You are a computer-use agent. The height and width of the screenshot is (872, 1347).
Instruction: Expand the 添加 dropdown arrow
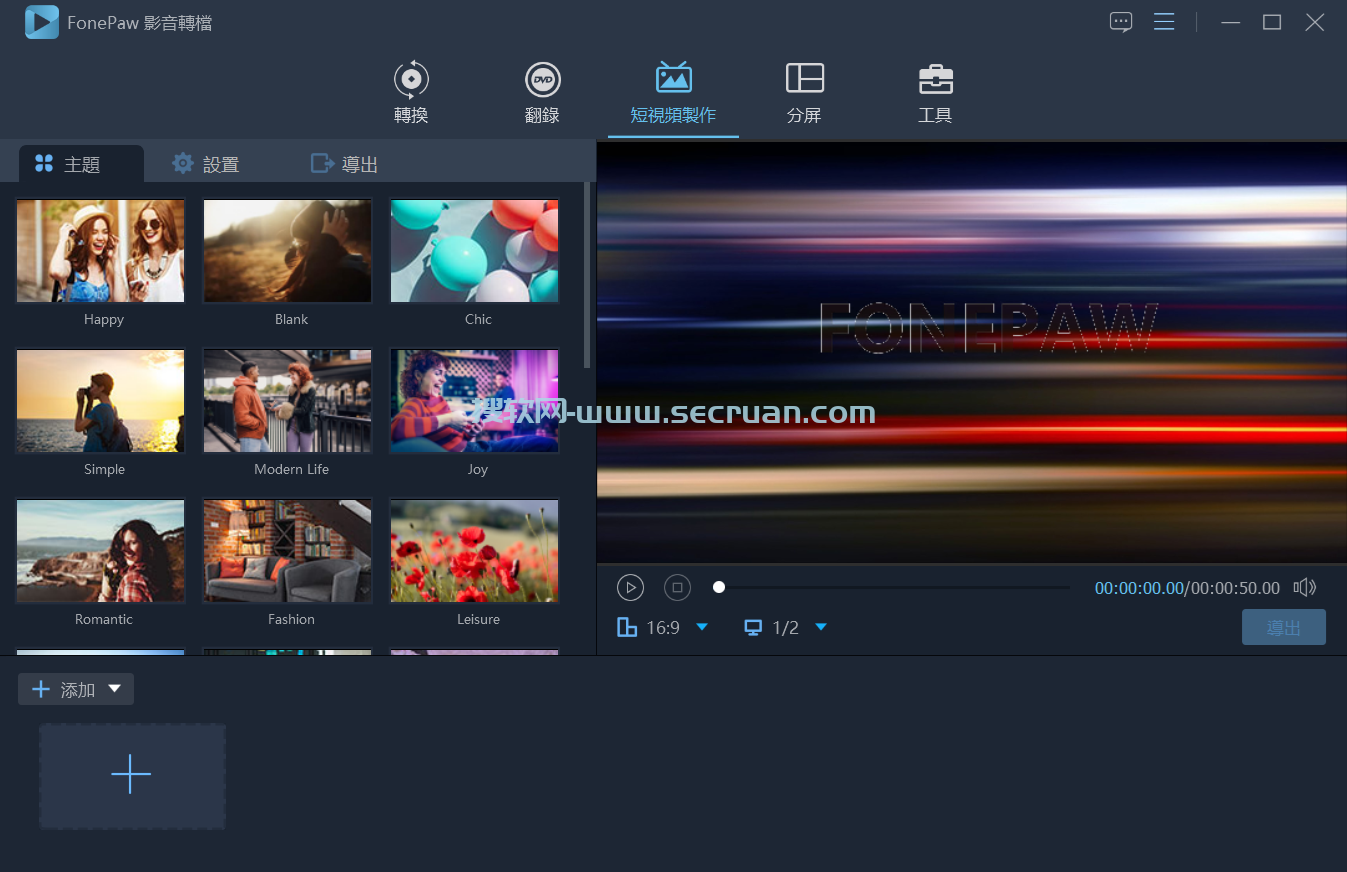point(114,689)
